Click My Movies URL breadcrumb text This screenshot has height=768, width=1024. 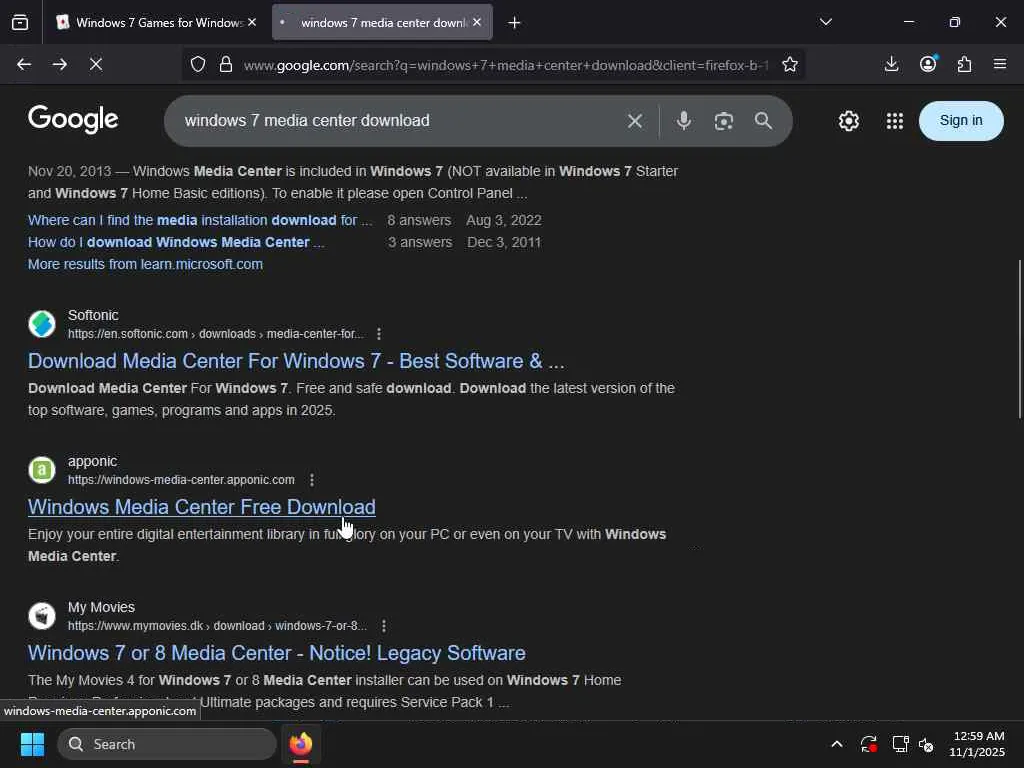(217, 626)
